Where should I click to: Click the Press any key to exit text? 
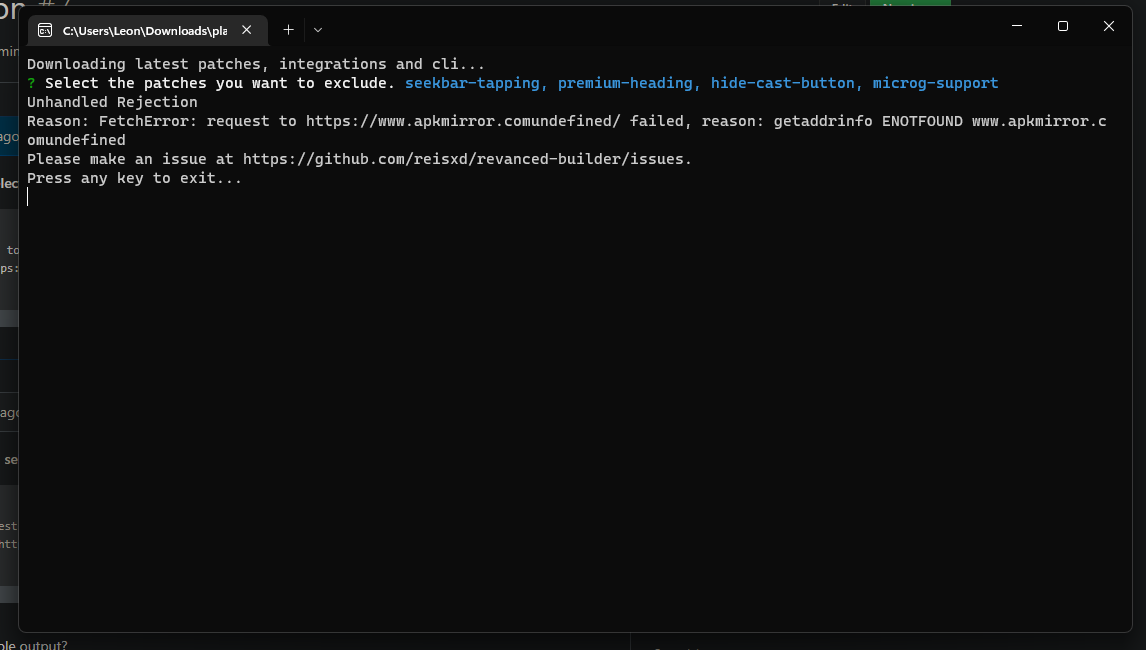133,177
